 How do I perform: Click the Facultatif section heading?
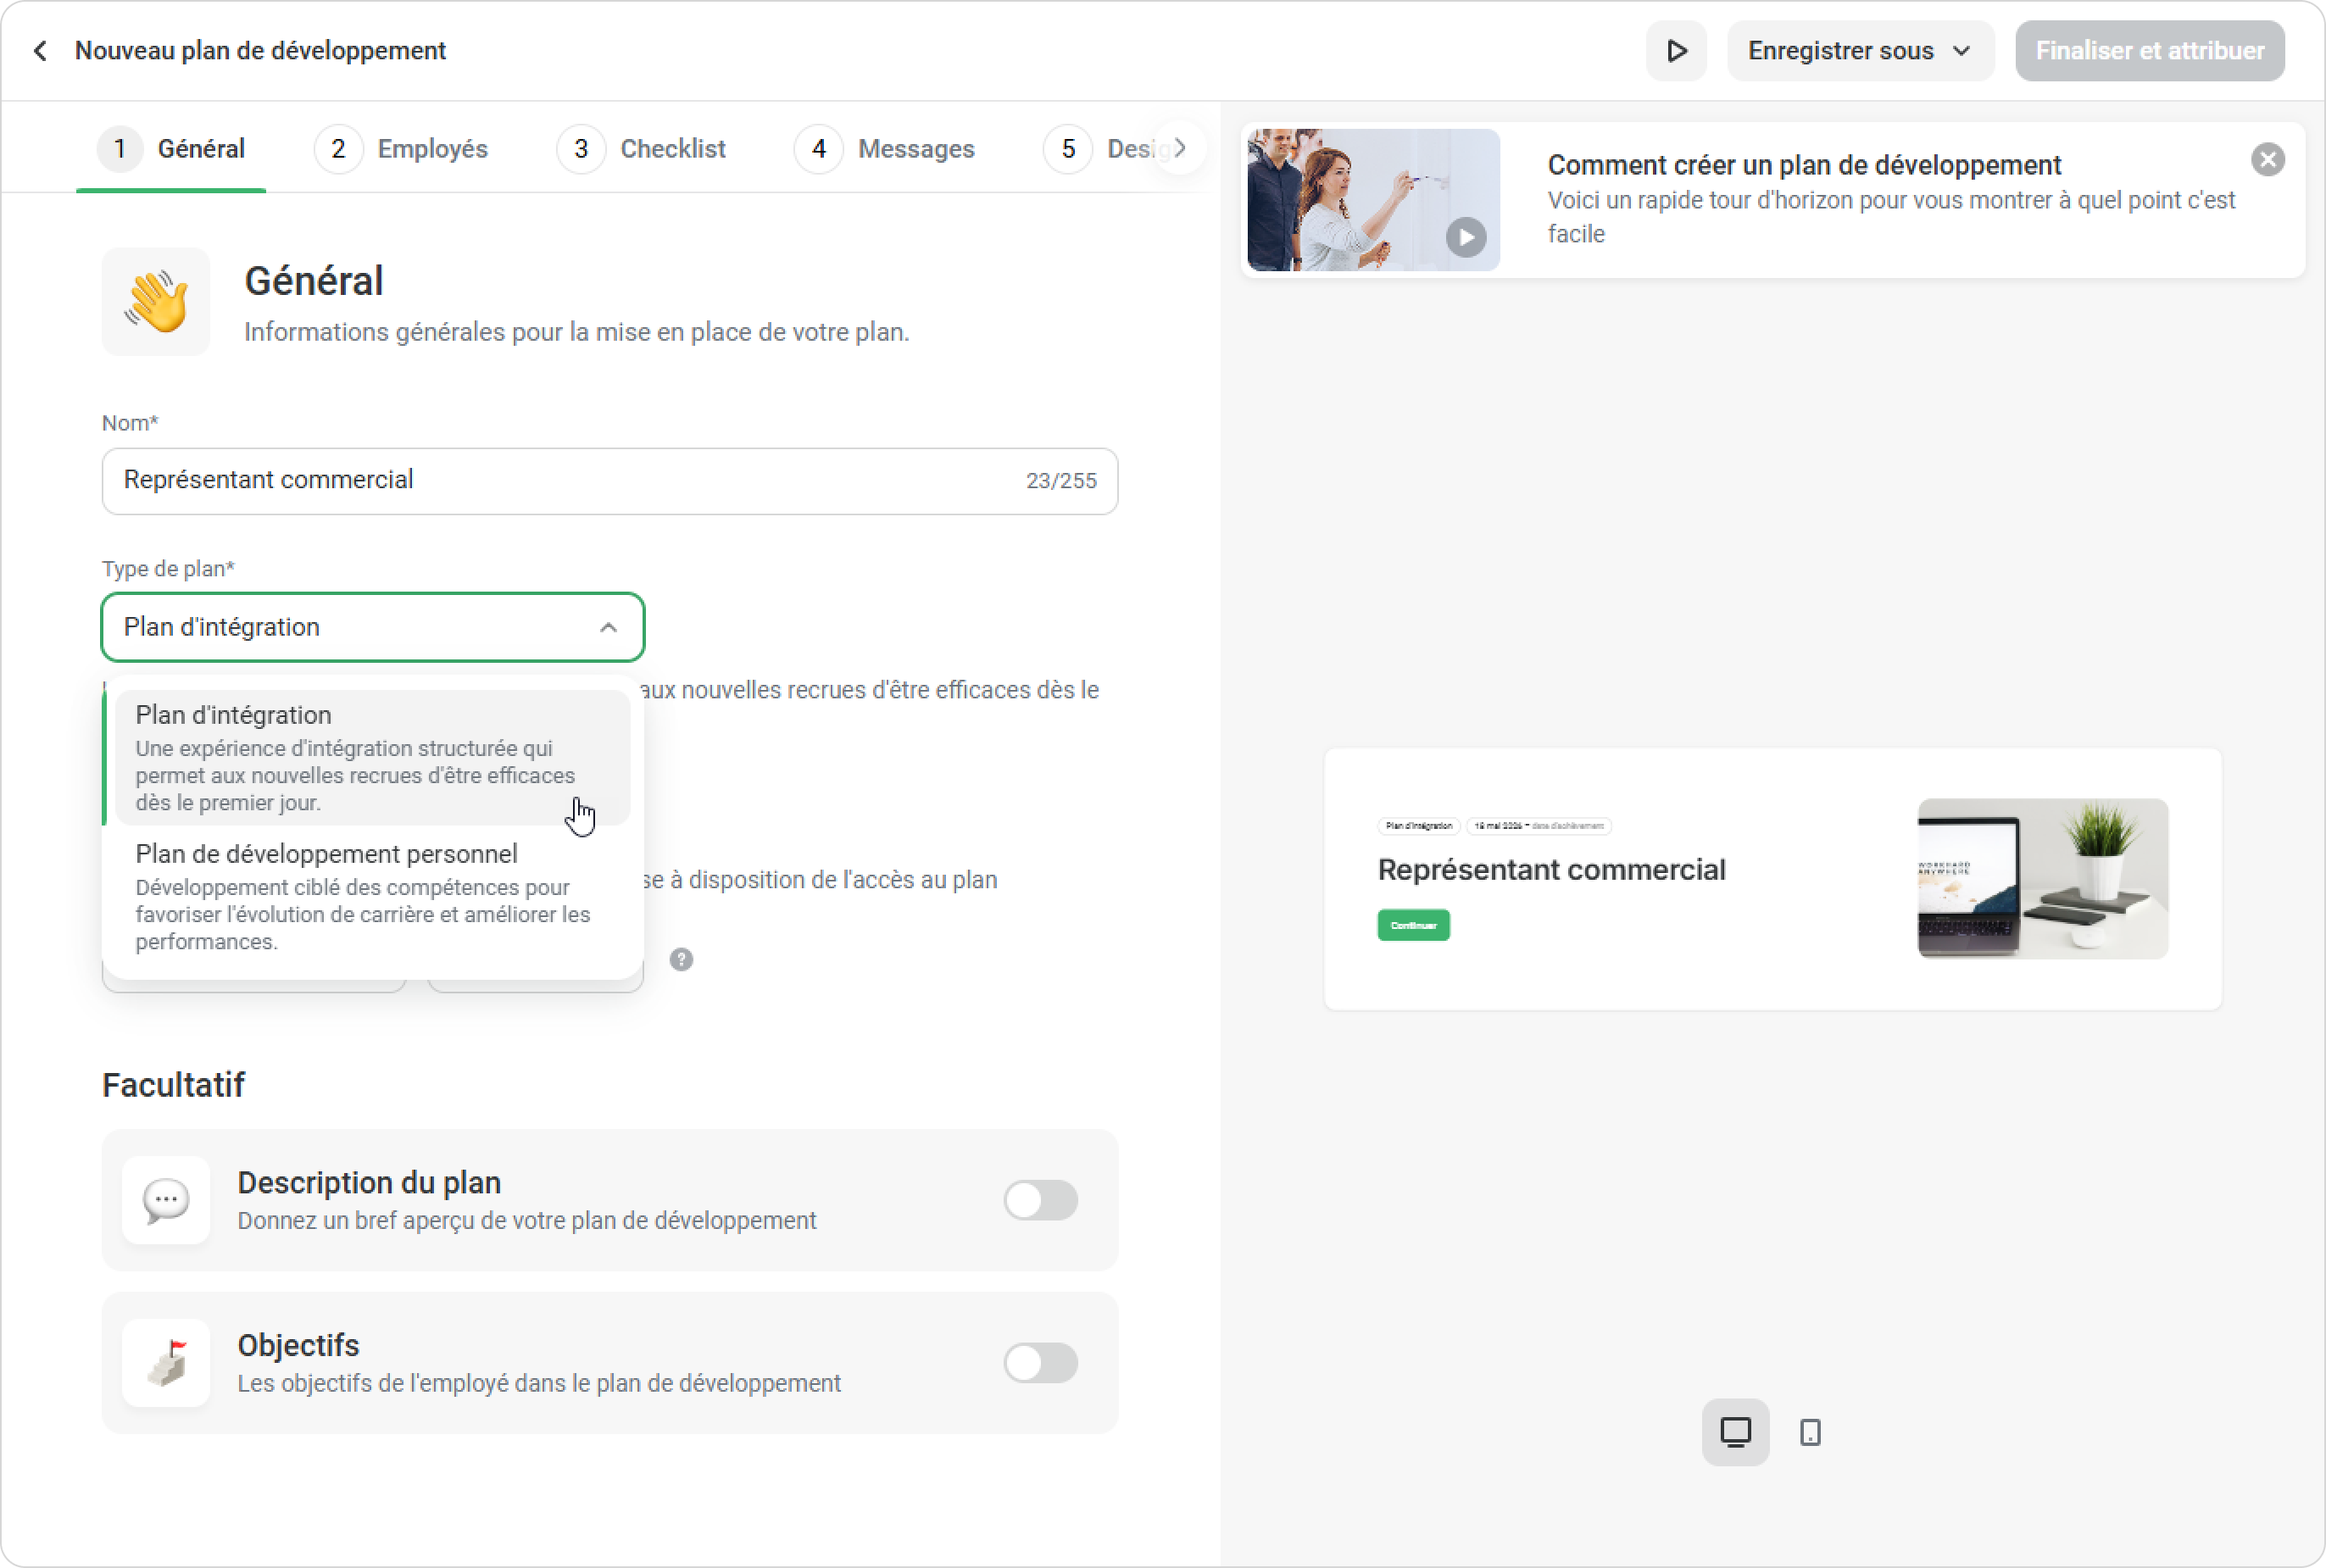[173, 1085]
